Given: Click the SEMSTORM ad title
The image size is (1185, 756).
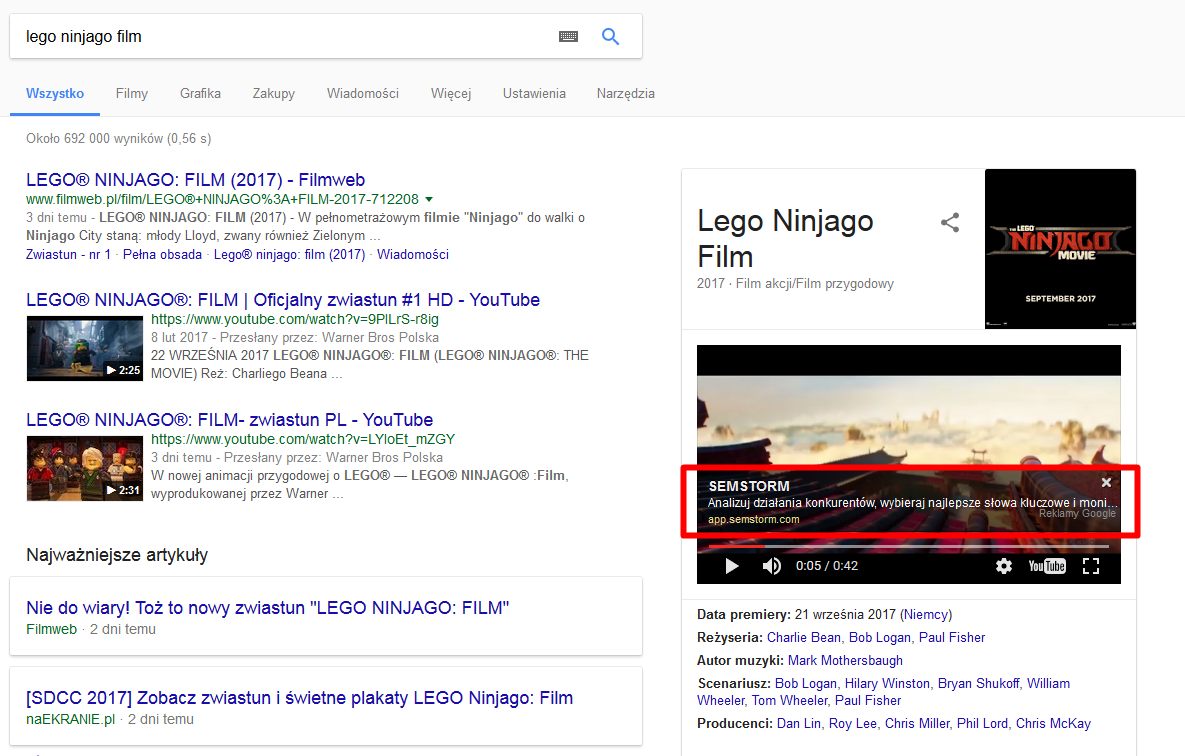Looking at the screenshot, I should pos(749,486).
